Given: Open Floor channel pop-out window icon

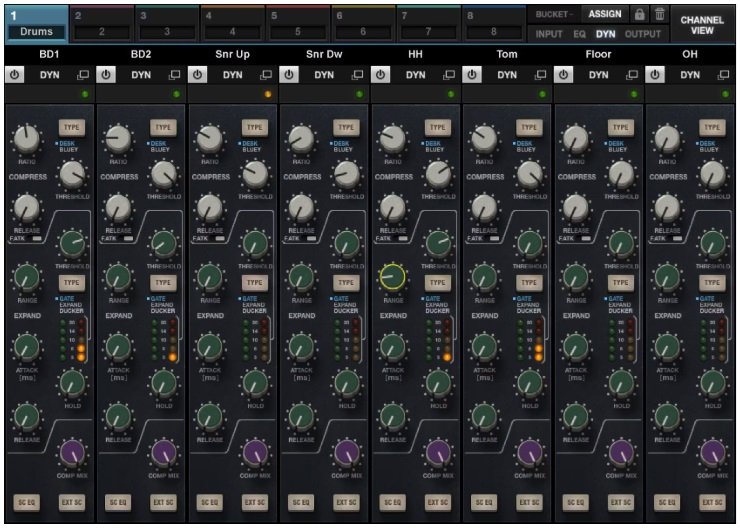Looking at the screenshot, I should pos(633,75).
